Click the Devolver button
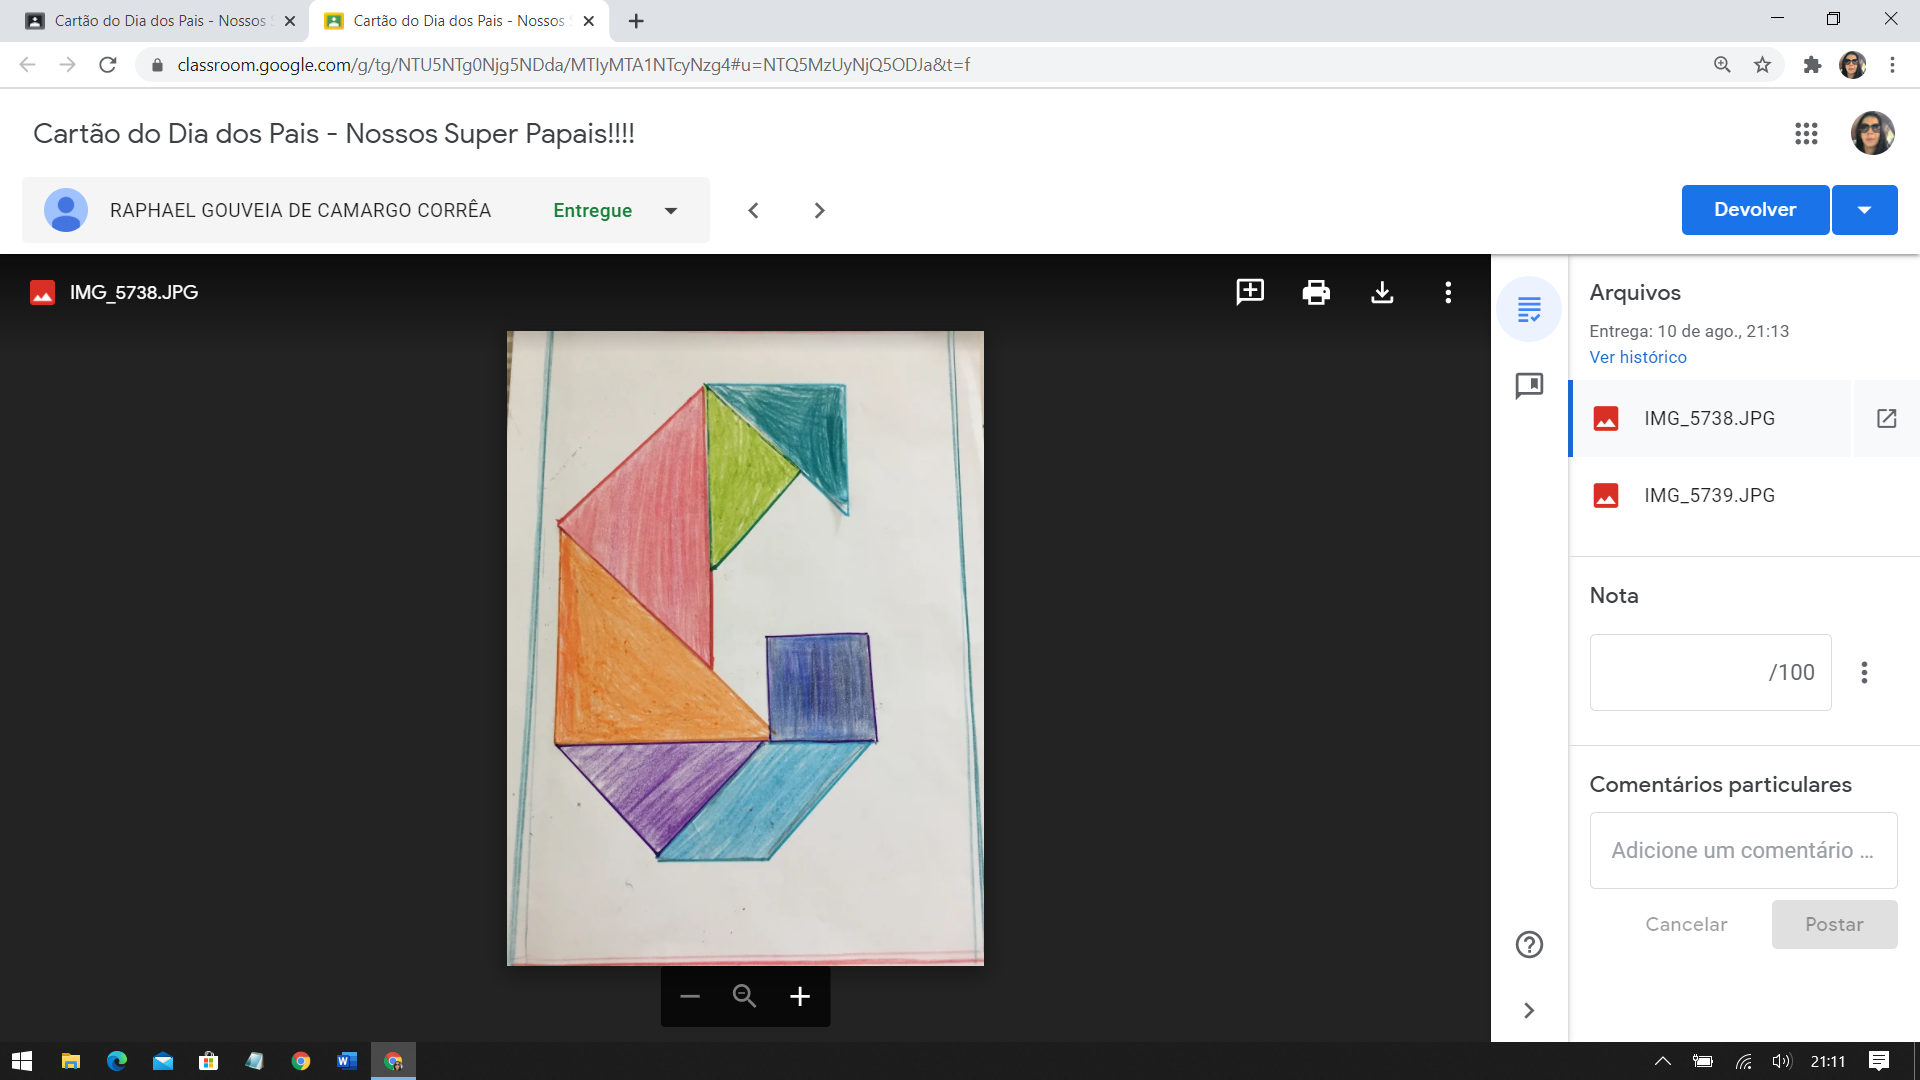Screen dimensions: 1920x1080 pos(1755,210)
